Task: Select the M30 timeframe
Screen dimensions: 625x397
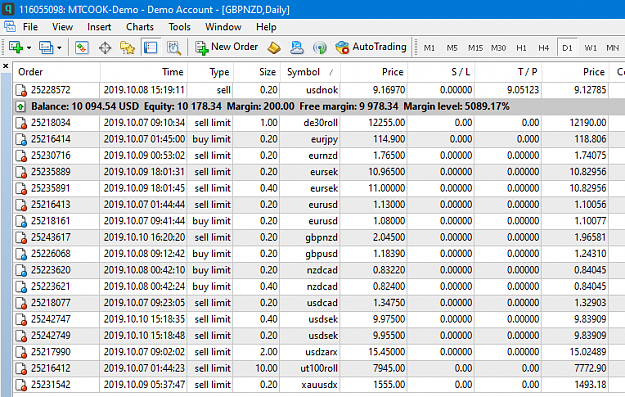Action: click(x=498, y=48)
